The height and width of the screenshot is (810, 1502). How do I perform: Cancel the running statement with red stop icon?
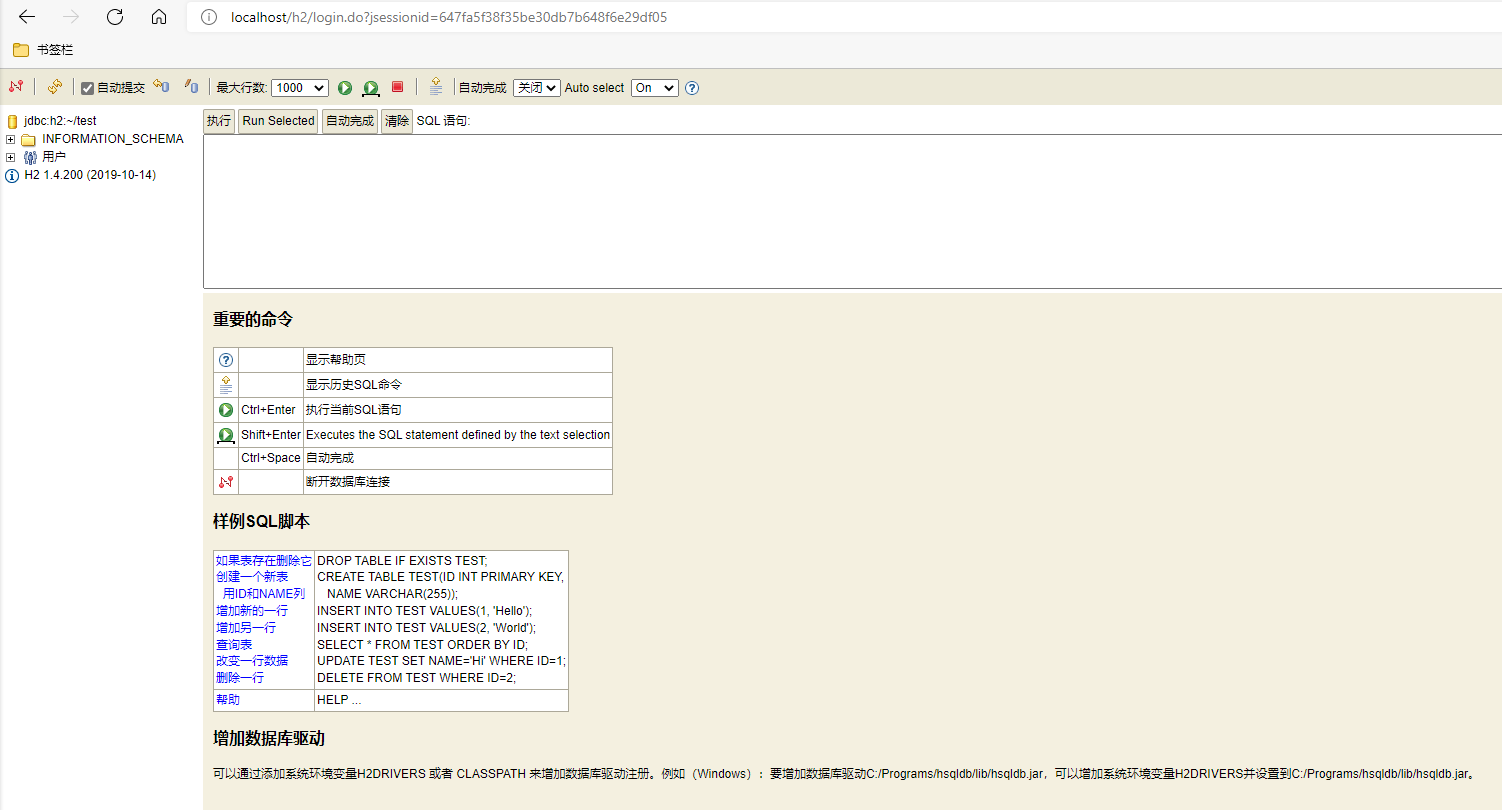click(x=396, y=87)
